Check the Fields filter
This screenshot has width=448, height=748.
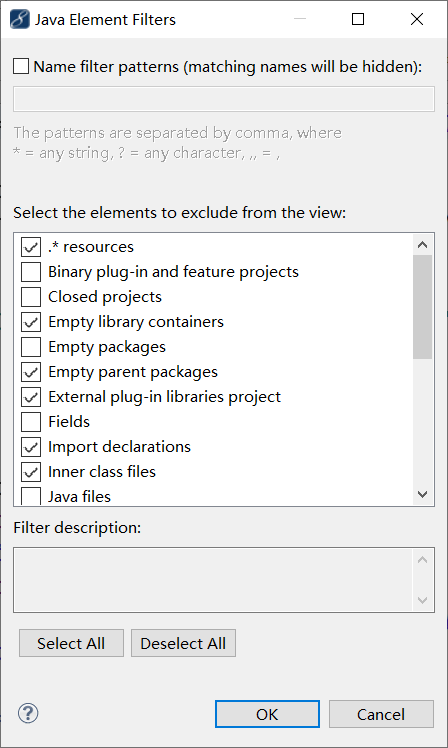click(x=31, y=422)
